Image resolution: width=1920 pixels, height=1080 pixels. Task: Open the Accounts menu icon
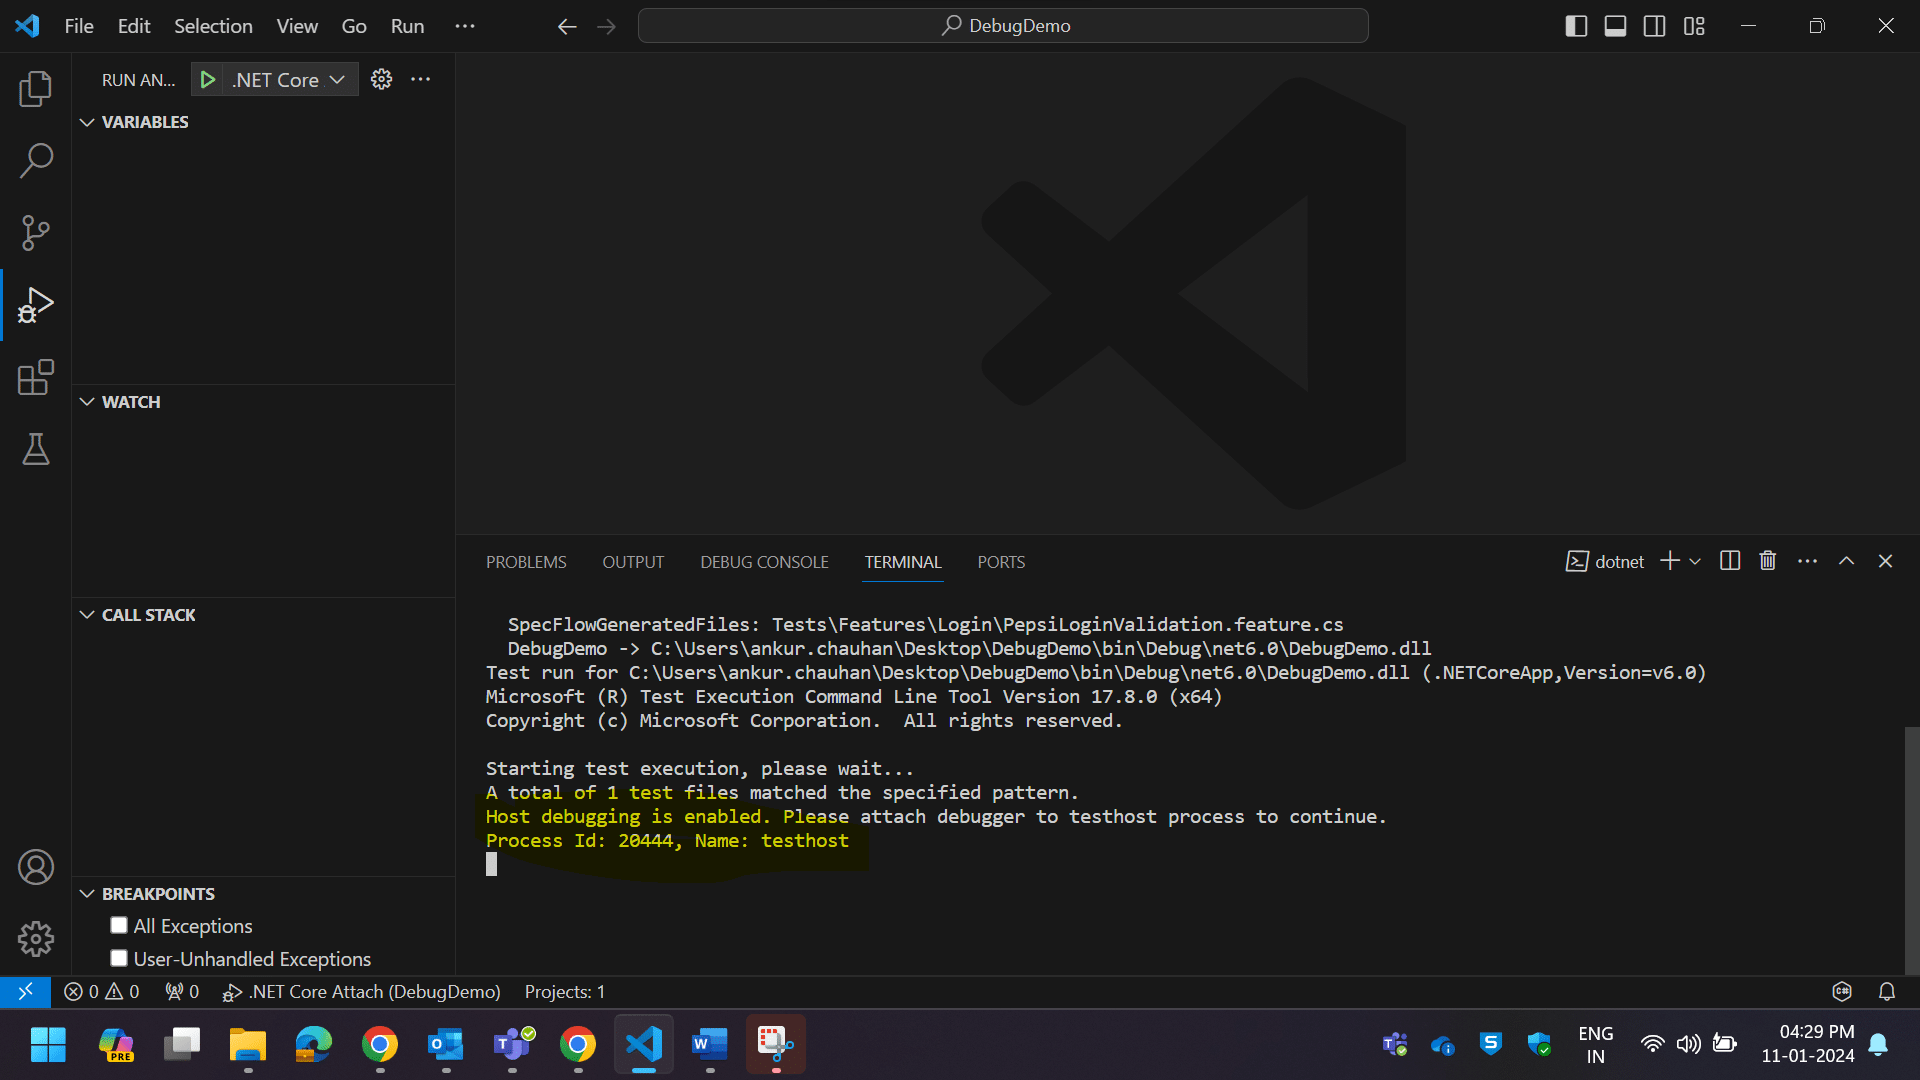click(36, 867)
